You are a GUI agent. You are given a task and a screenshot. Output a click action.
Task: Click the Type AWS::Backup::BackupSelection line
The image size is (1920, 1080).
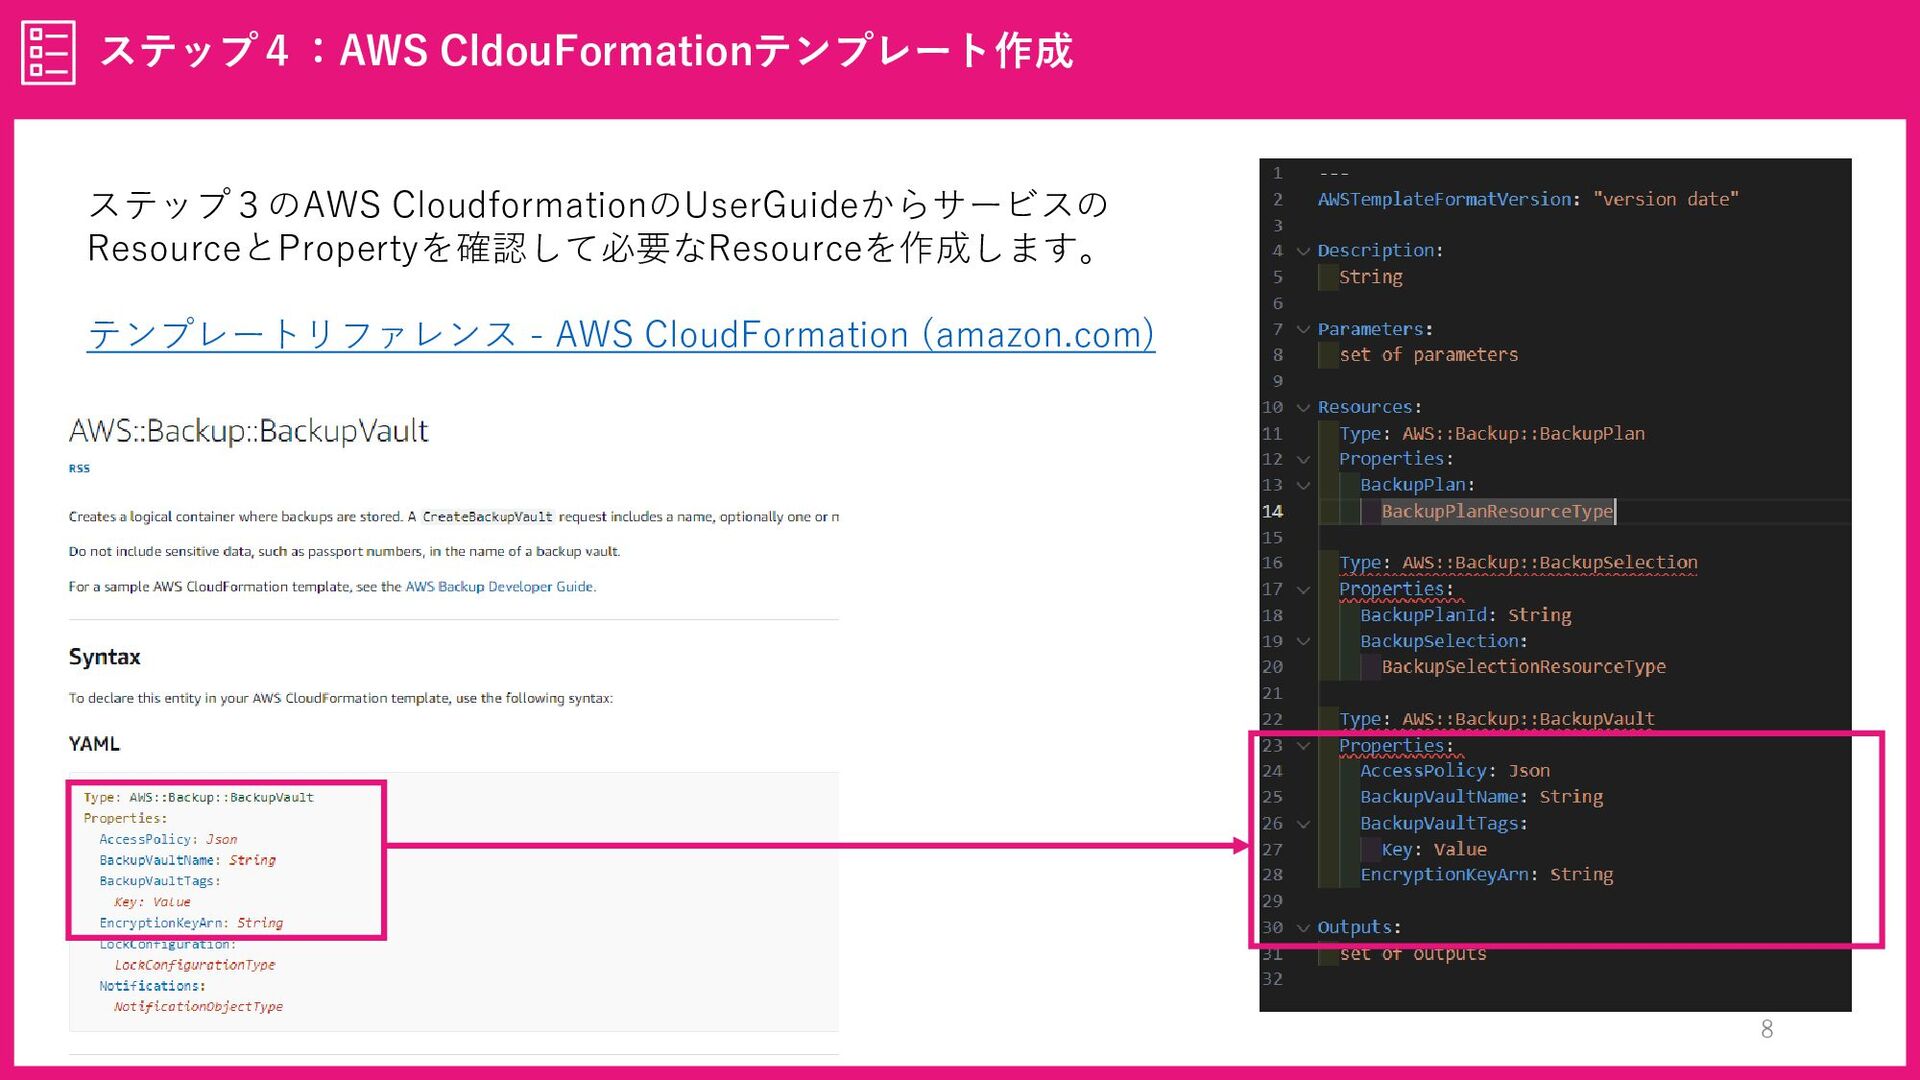[x=1518, y=563]
